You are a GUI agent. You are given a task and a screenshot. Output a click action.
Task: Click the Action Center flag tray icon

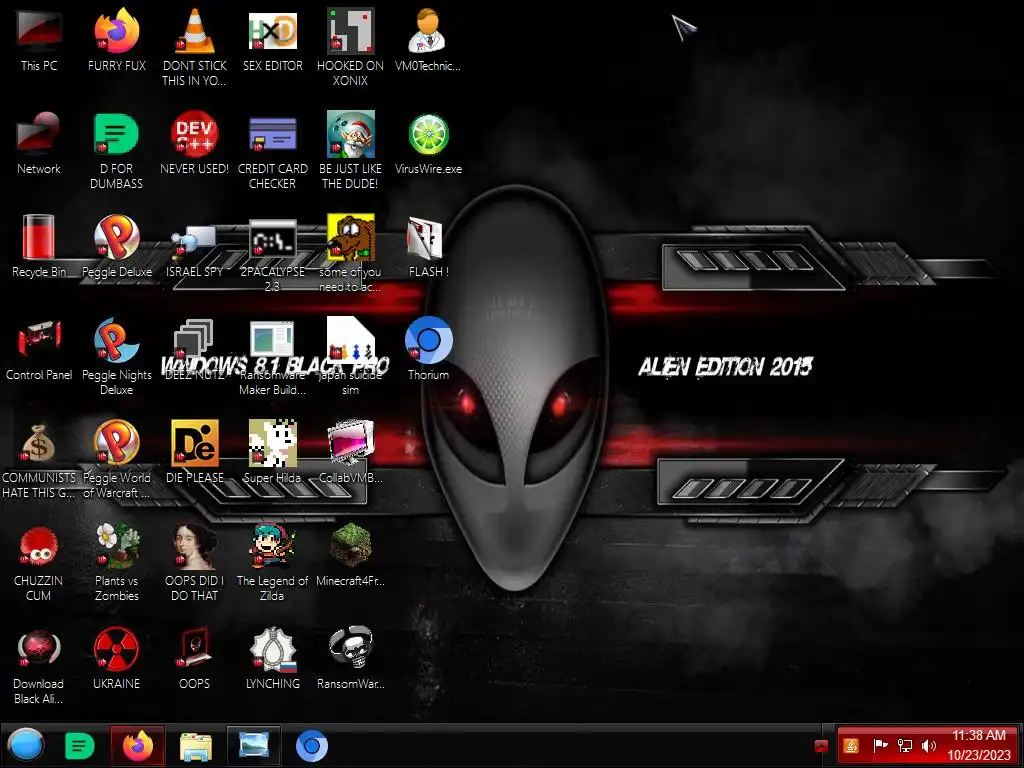tap(880, 745)
